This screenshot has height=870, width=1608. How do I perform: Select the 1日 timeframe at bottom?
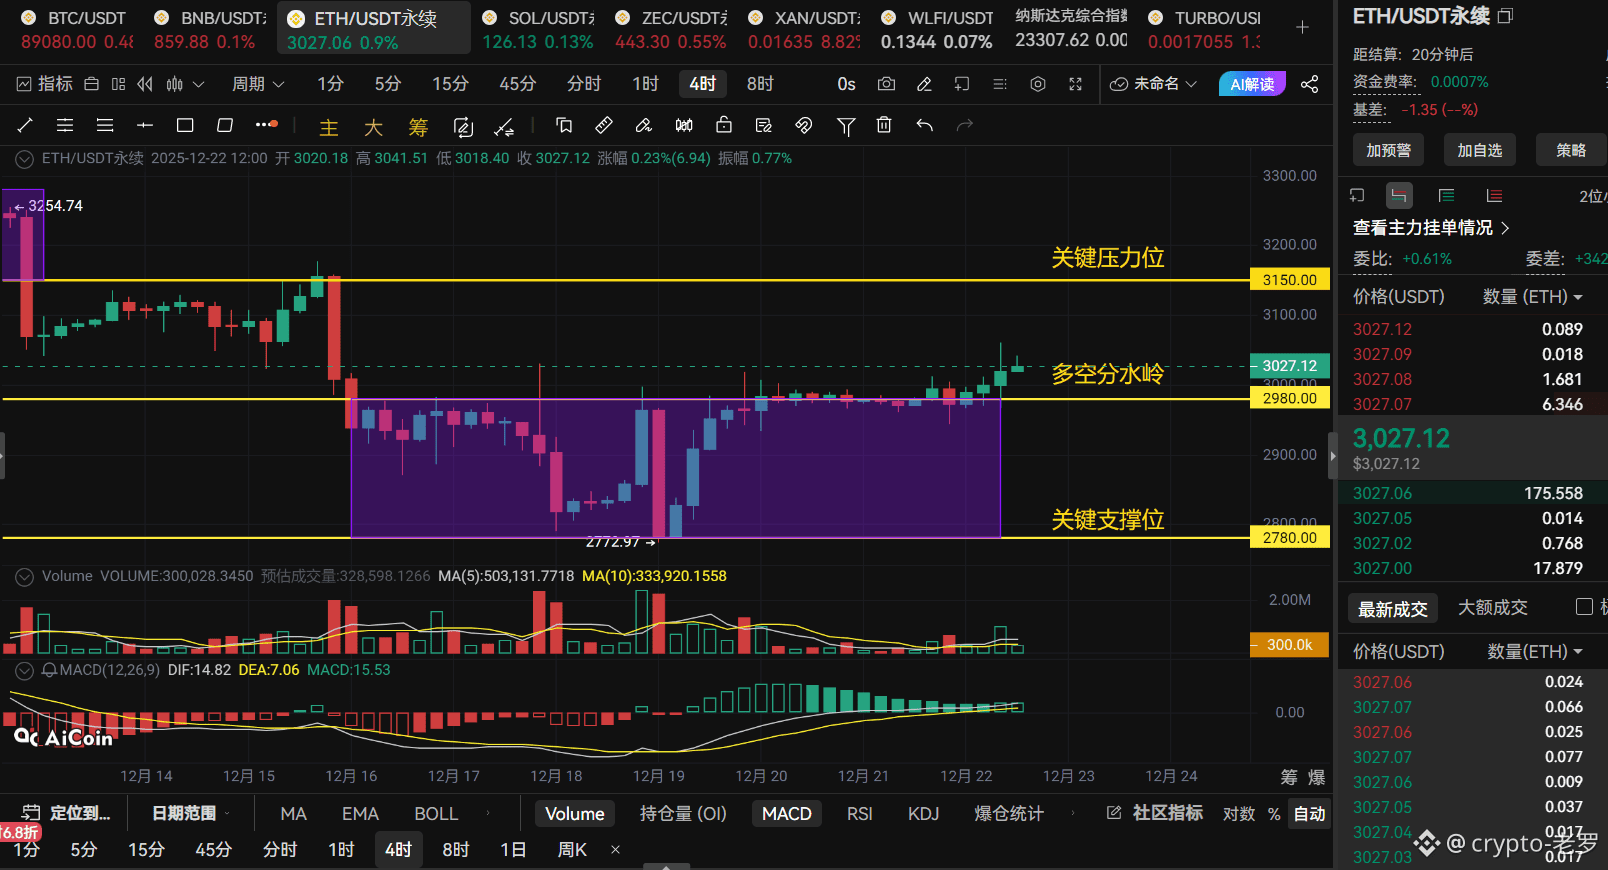513,850
